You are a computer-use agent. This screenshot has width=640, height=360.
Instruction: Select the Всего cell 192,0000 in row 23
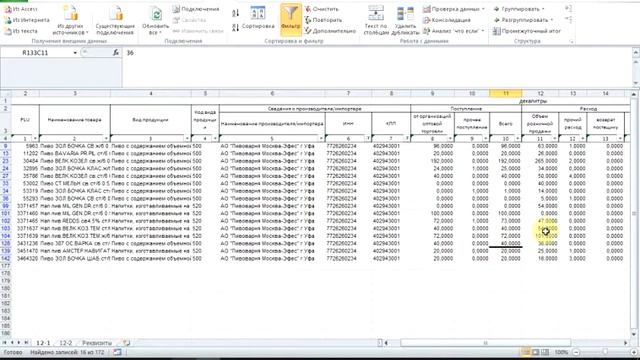tap(506, 161)
